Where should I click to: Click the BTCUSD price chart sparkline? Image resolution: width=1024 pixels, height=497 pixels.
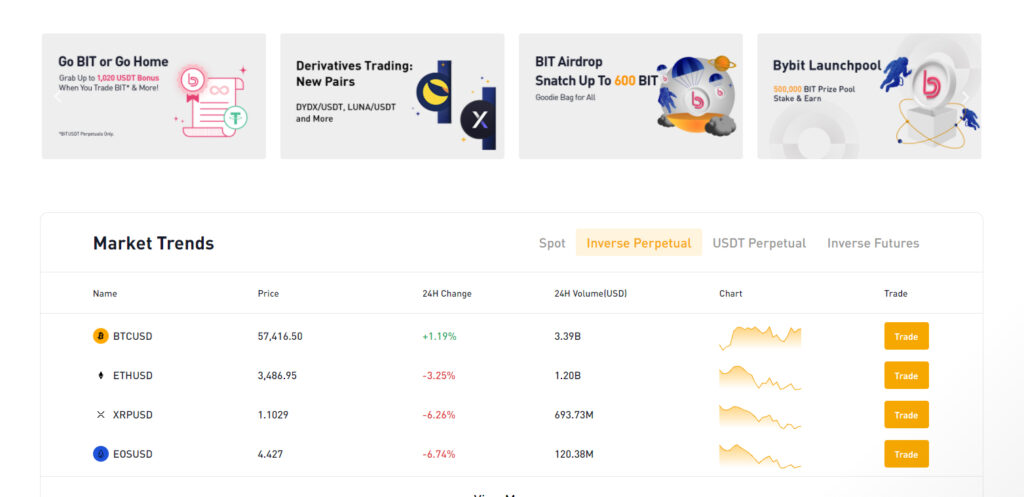(x=760, y=337)
